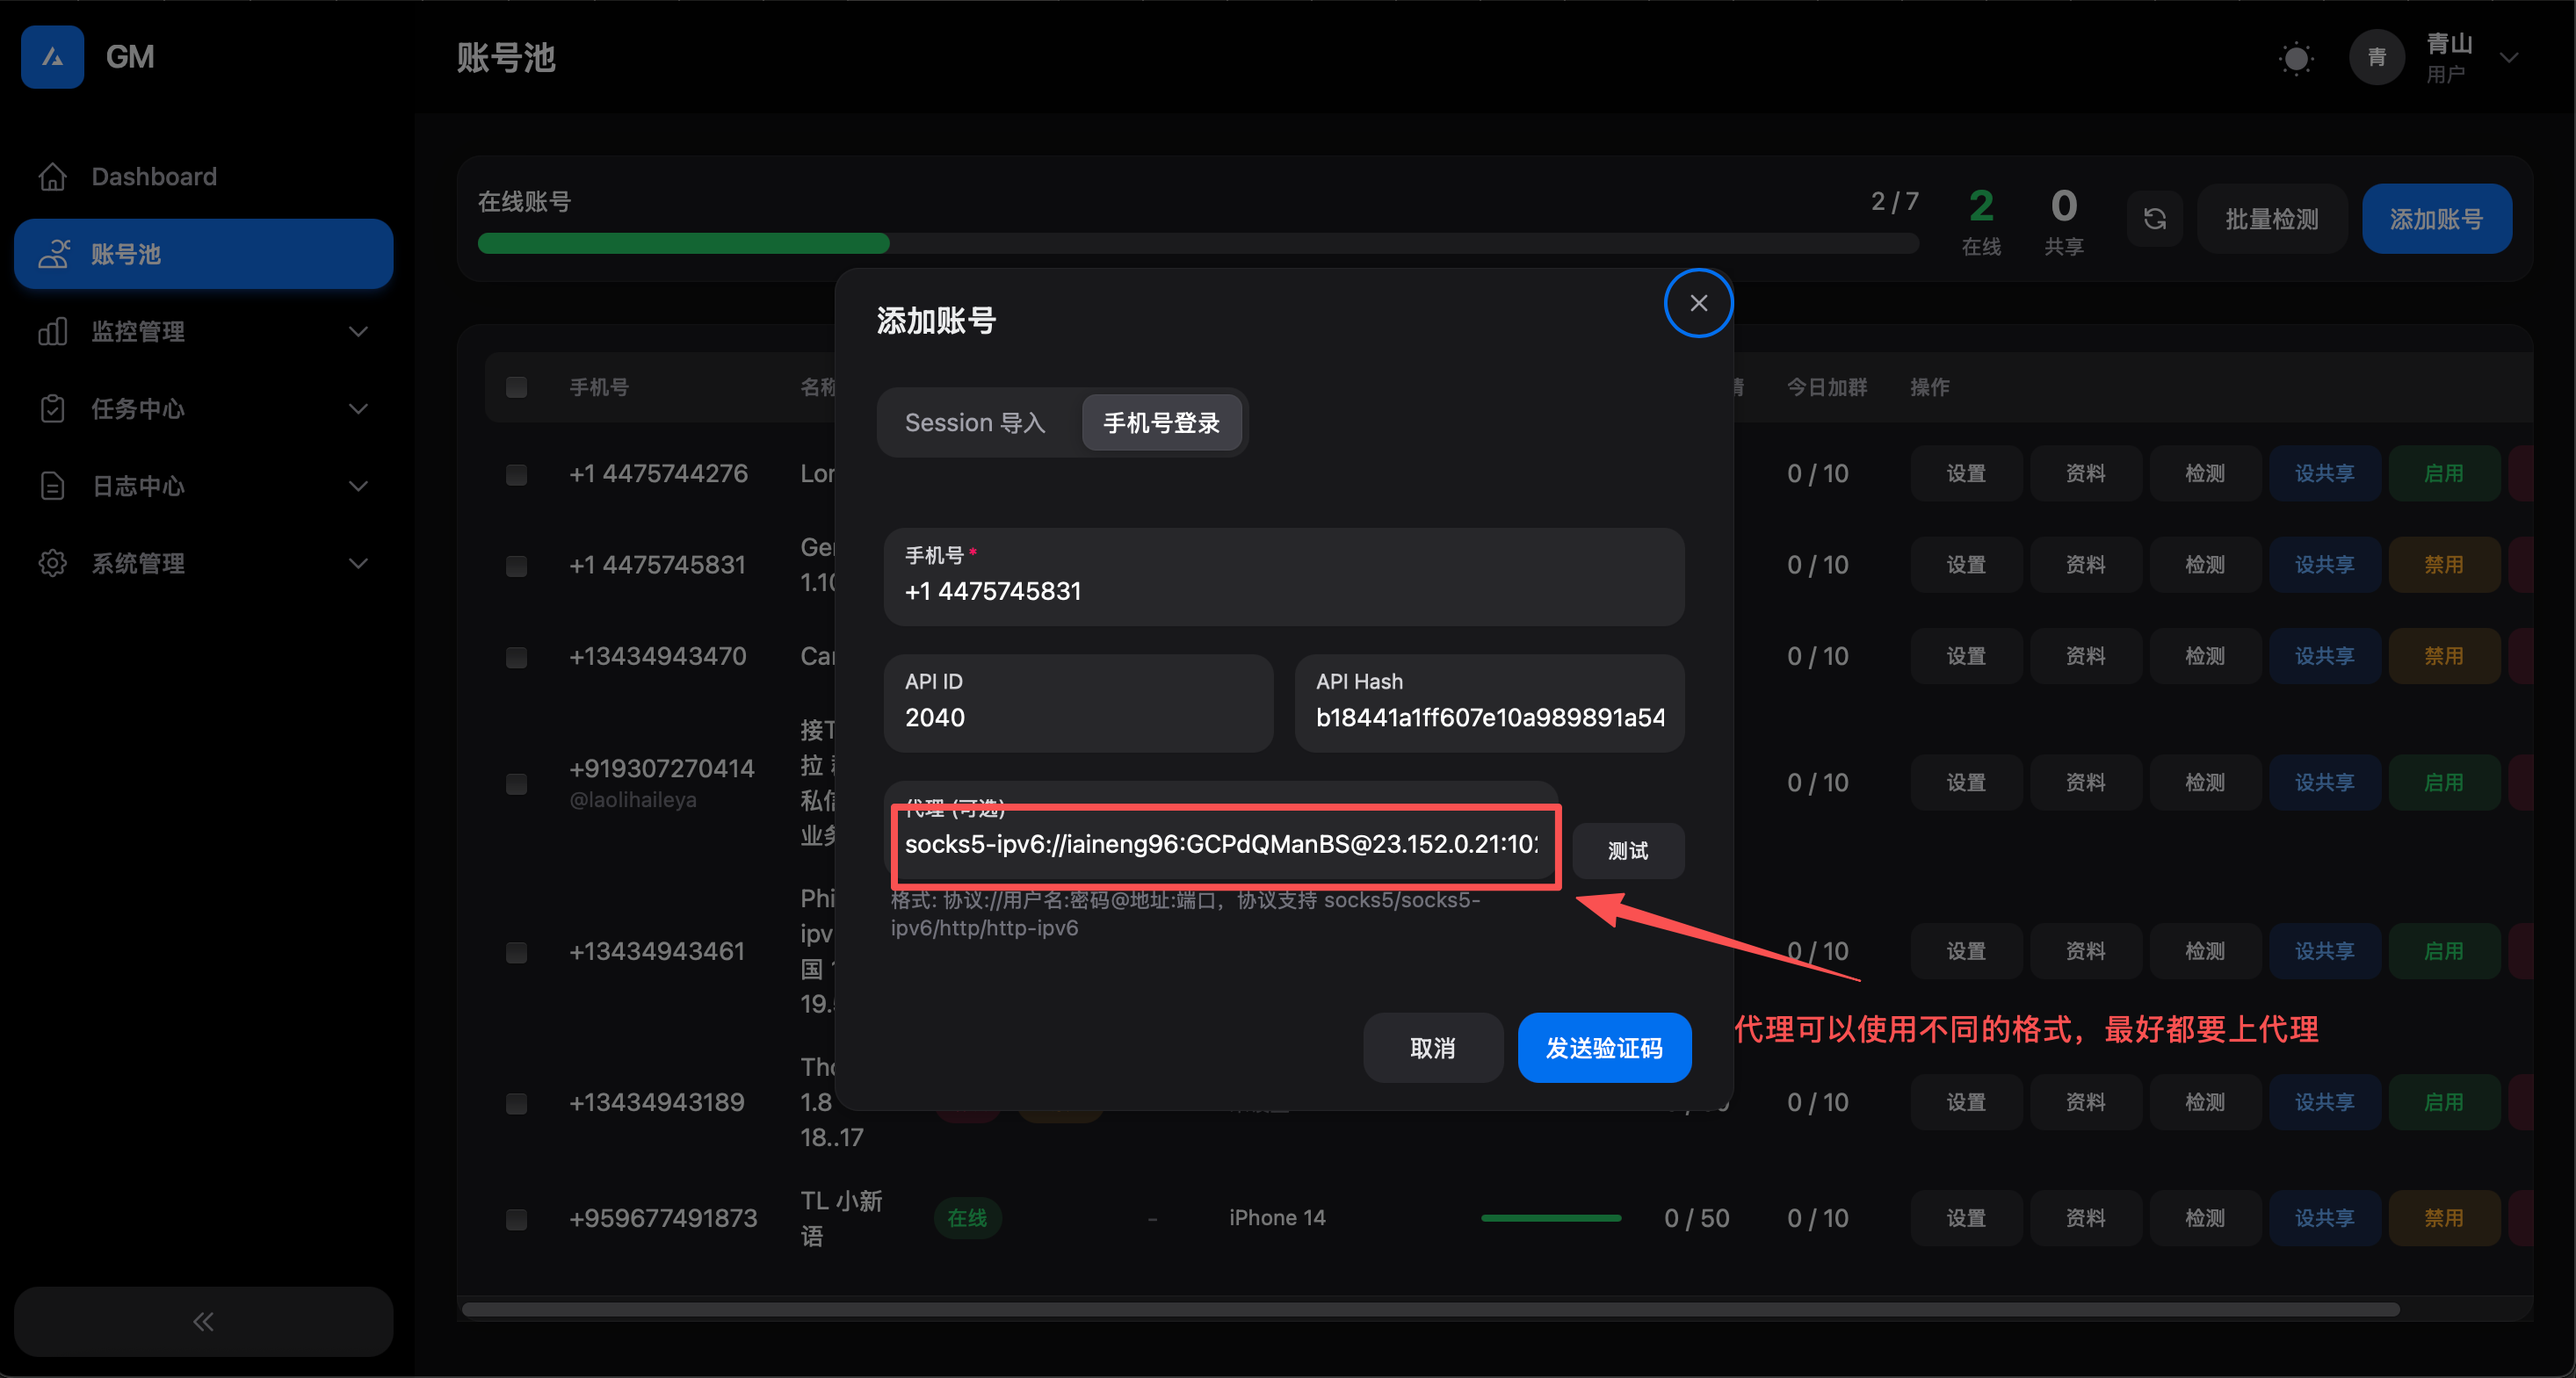2576x1378 pixels.
Task: Click the GM logo icon
Action: pyautogui.click(x=52, y=57)
